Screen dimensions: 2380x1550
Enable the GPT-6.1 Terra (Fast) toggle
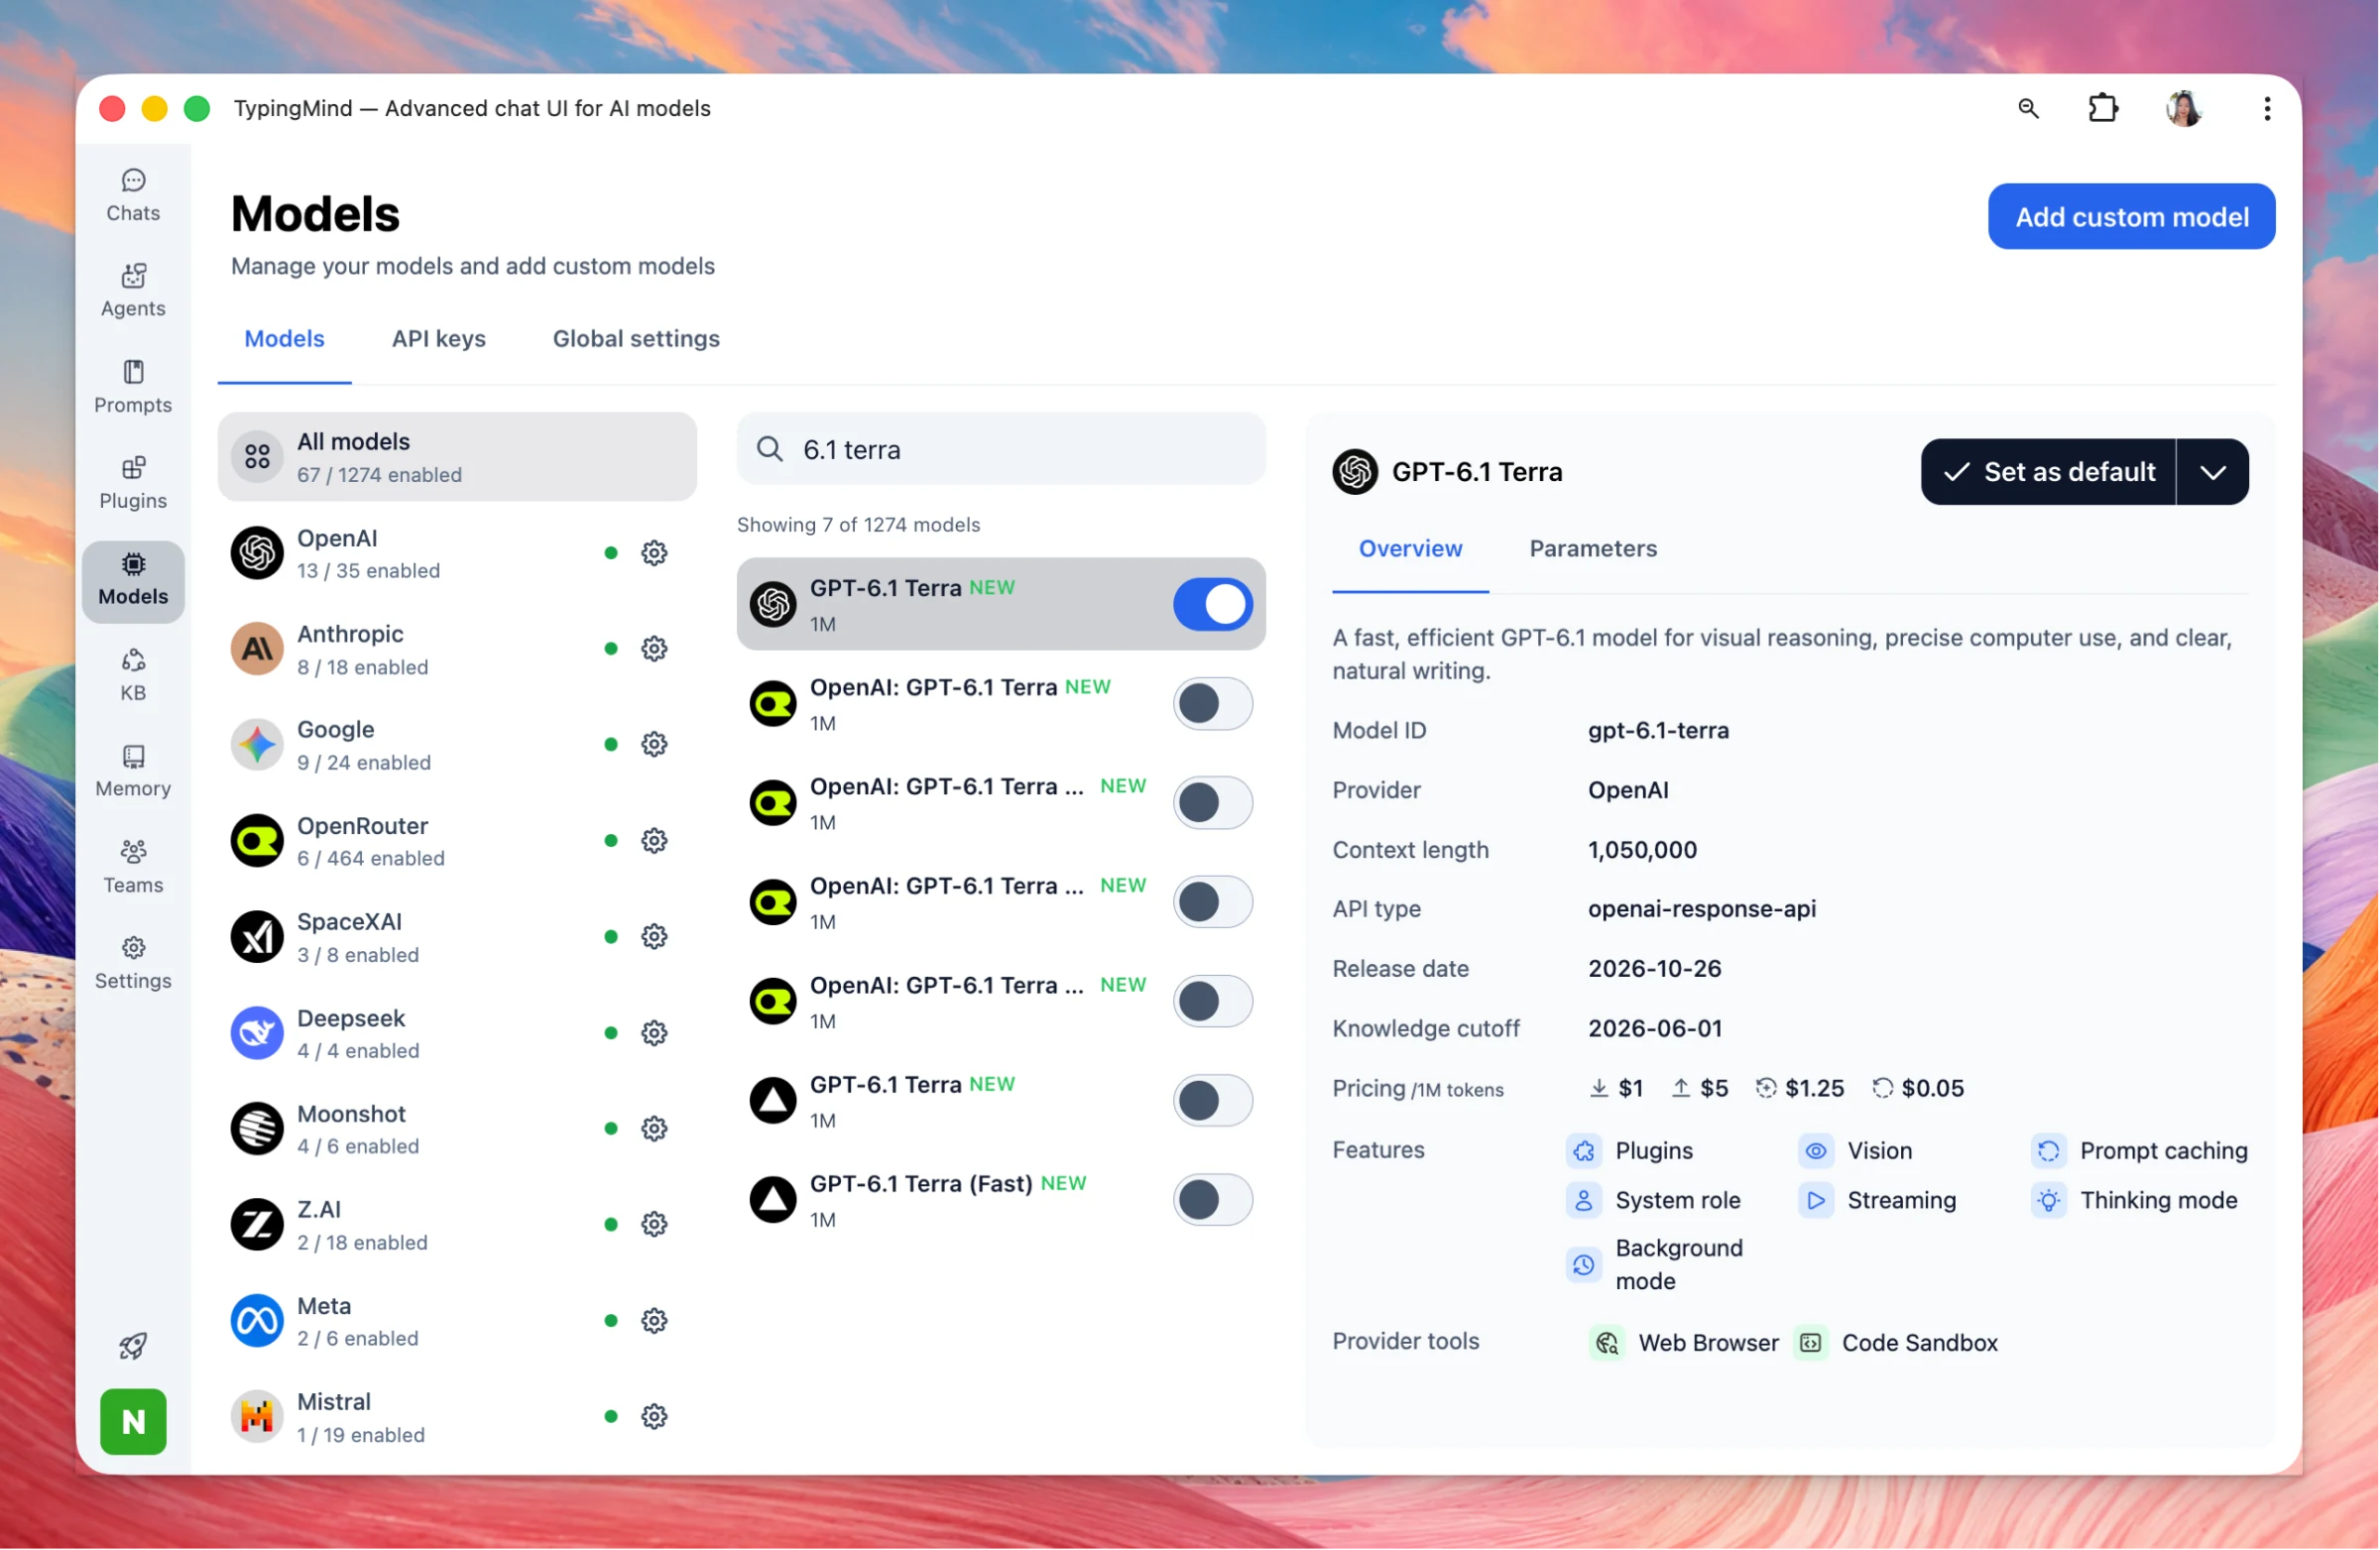point(1213,1199)
